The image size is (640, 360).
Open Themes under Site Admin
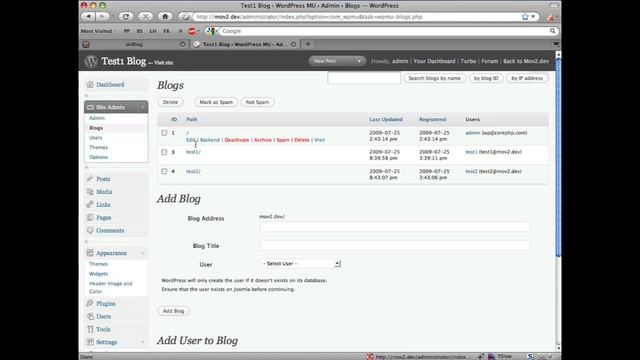[98, 147]
